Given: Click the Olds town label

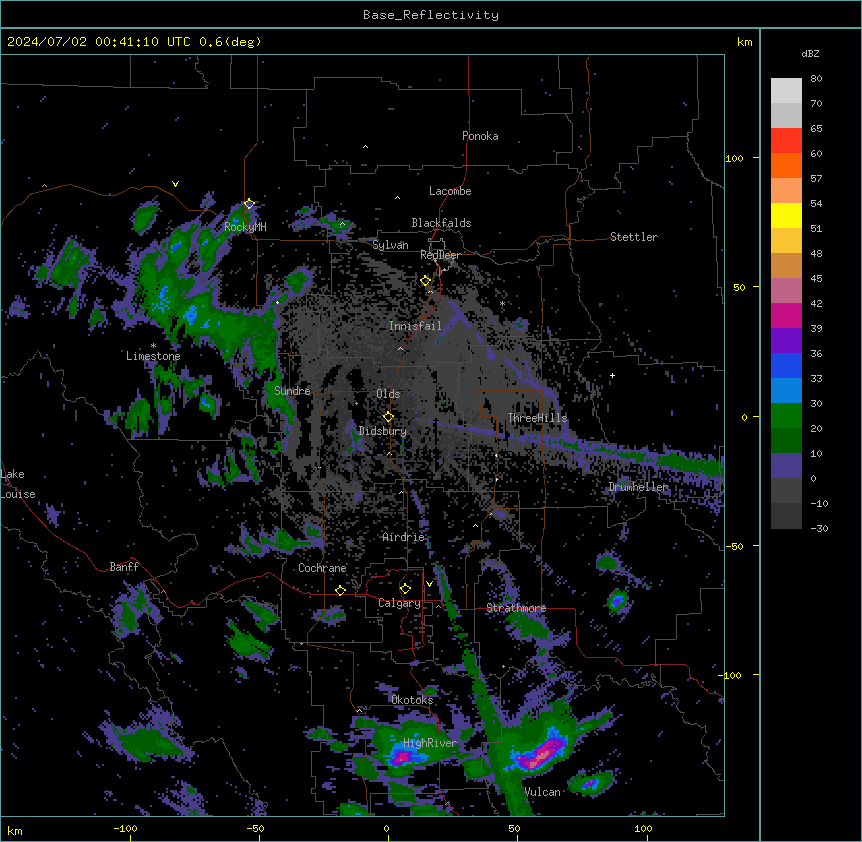Looking at the screenshot, I should [x=388, y=394].
